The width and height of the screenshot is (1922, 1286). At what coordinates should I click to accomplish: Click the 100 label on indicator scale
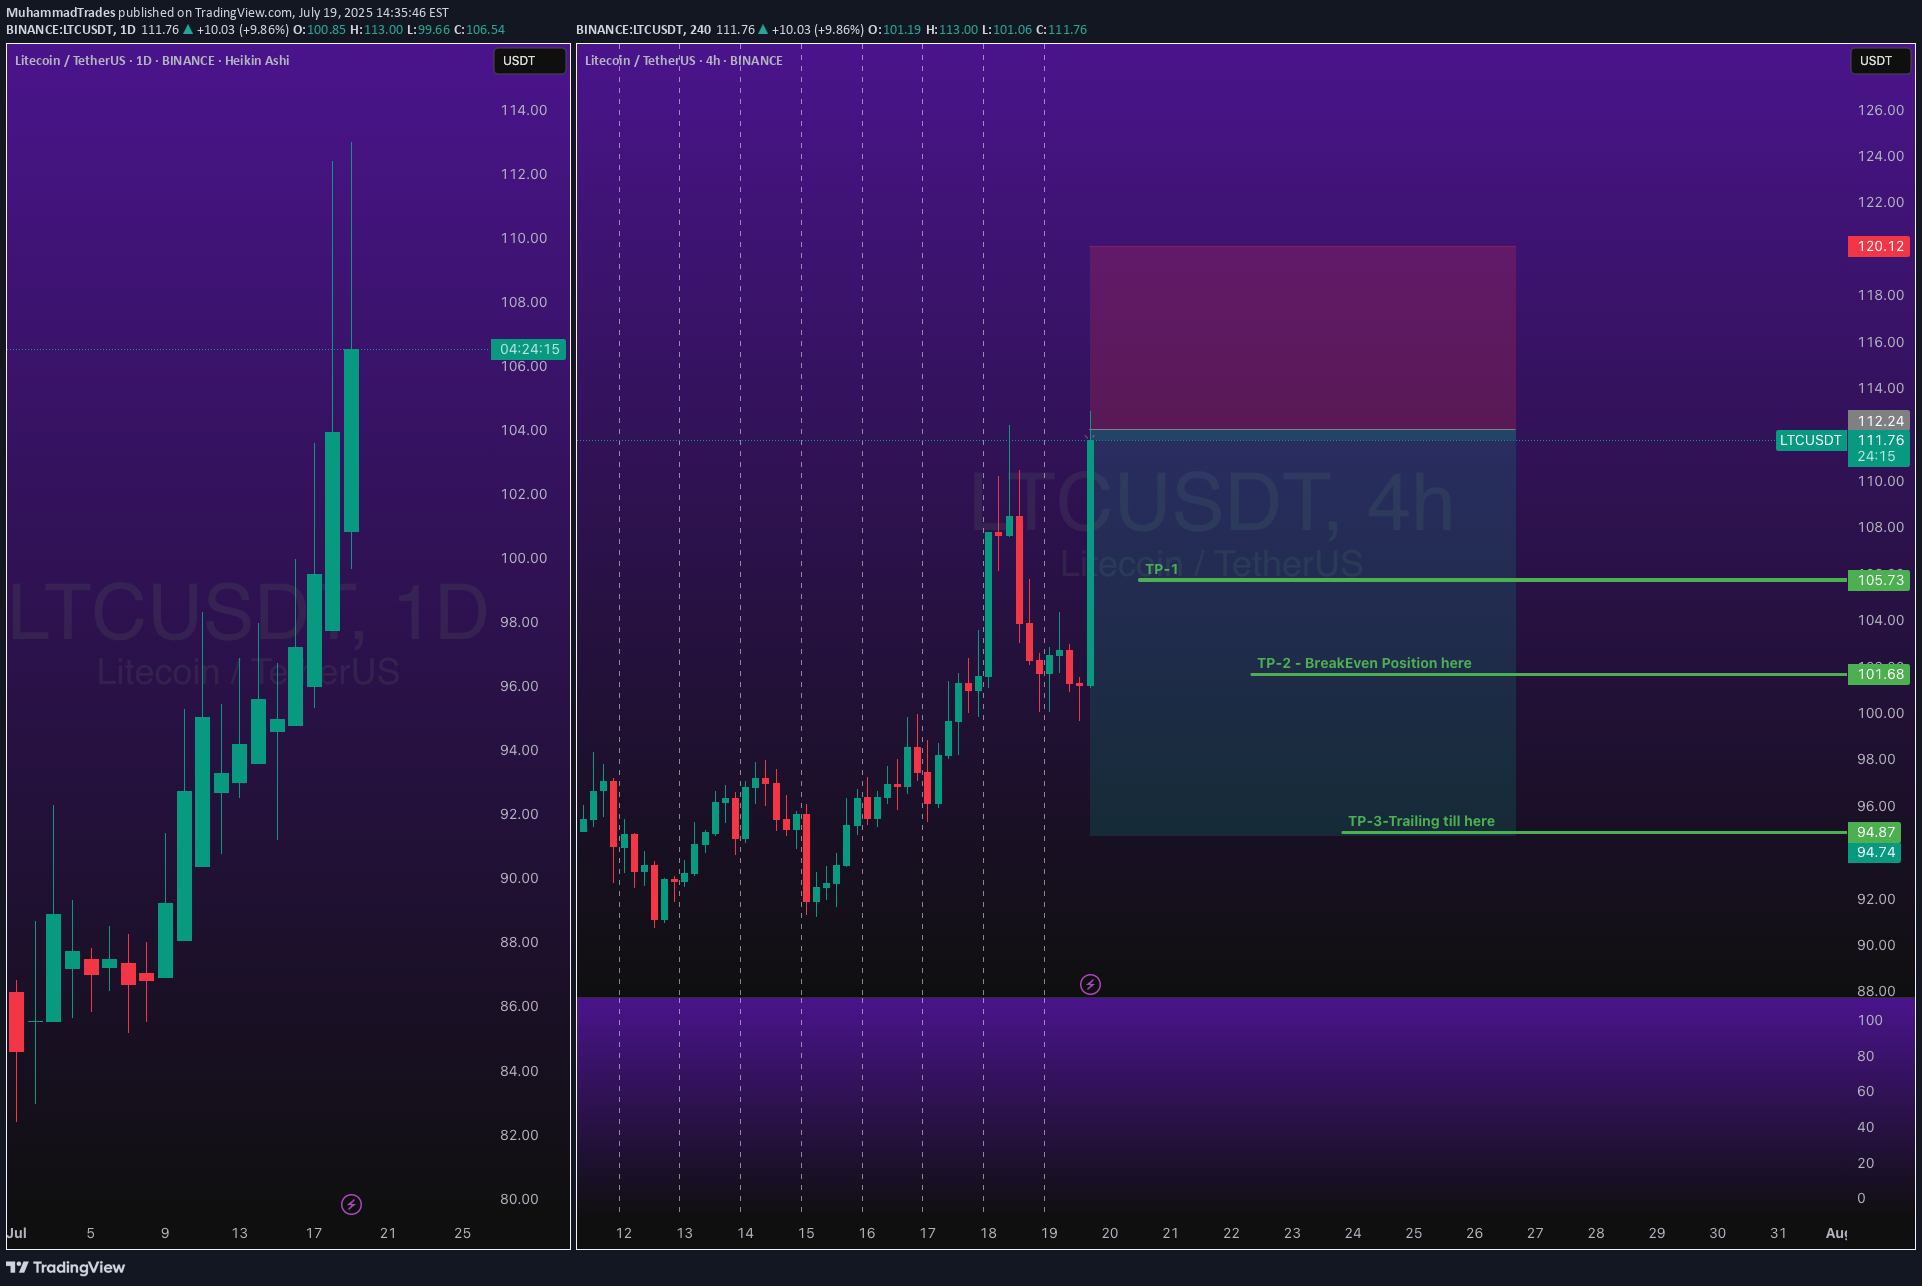(x=1870, y=1020)
